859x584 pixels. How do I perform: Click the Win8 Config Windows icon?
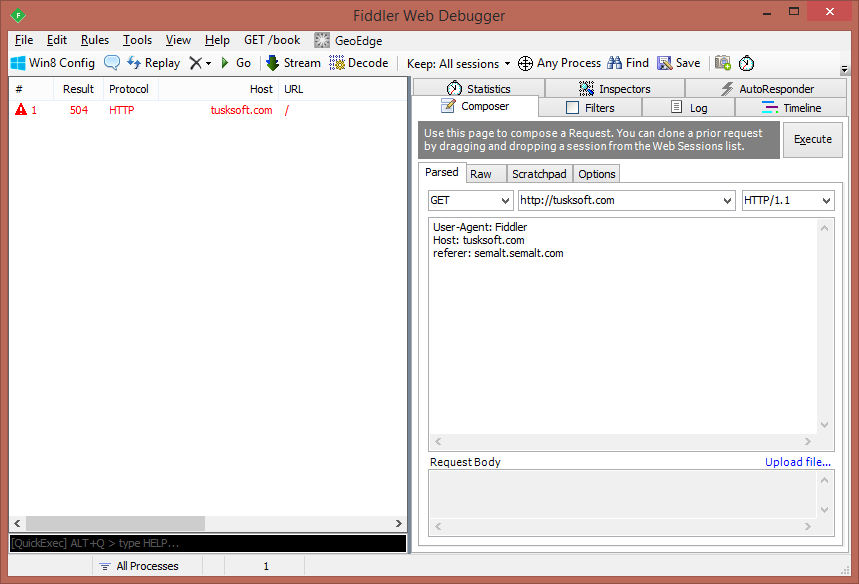click(18, 63)
